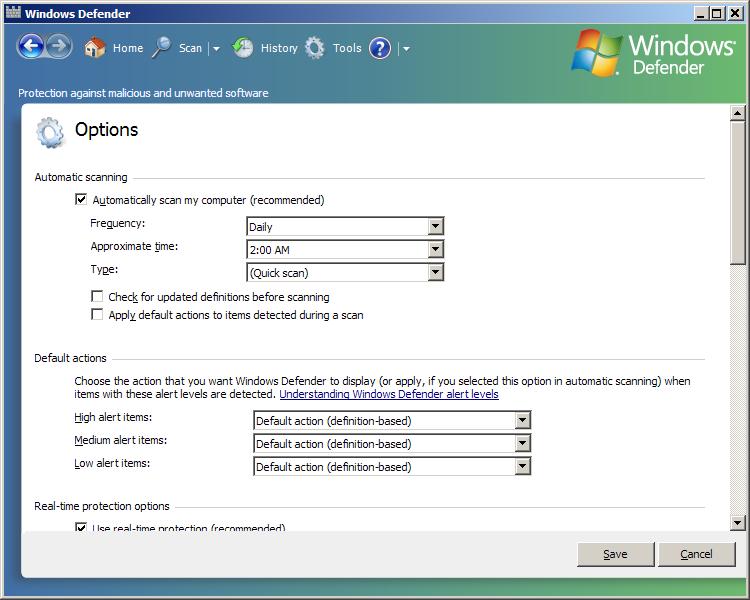Click the History clock icon
The width and height of the screenshot is (750, 600).
243,48
